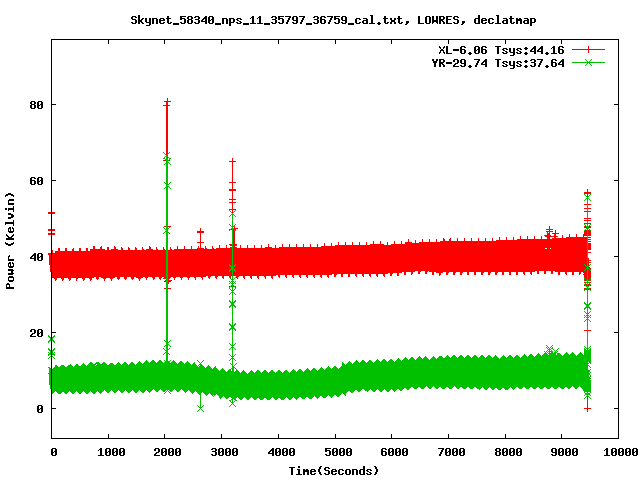Screen dimensions: 640x480
Task: Click the x-axis tick label 9000
Action: pos(564,452)
